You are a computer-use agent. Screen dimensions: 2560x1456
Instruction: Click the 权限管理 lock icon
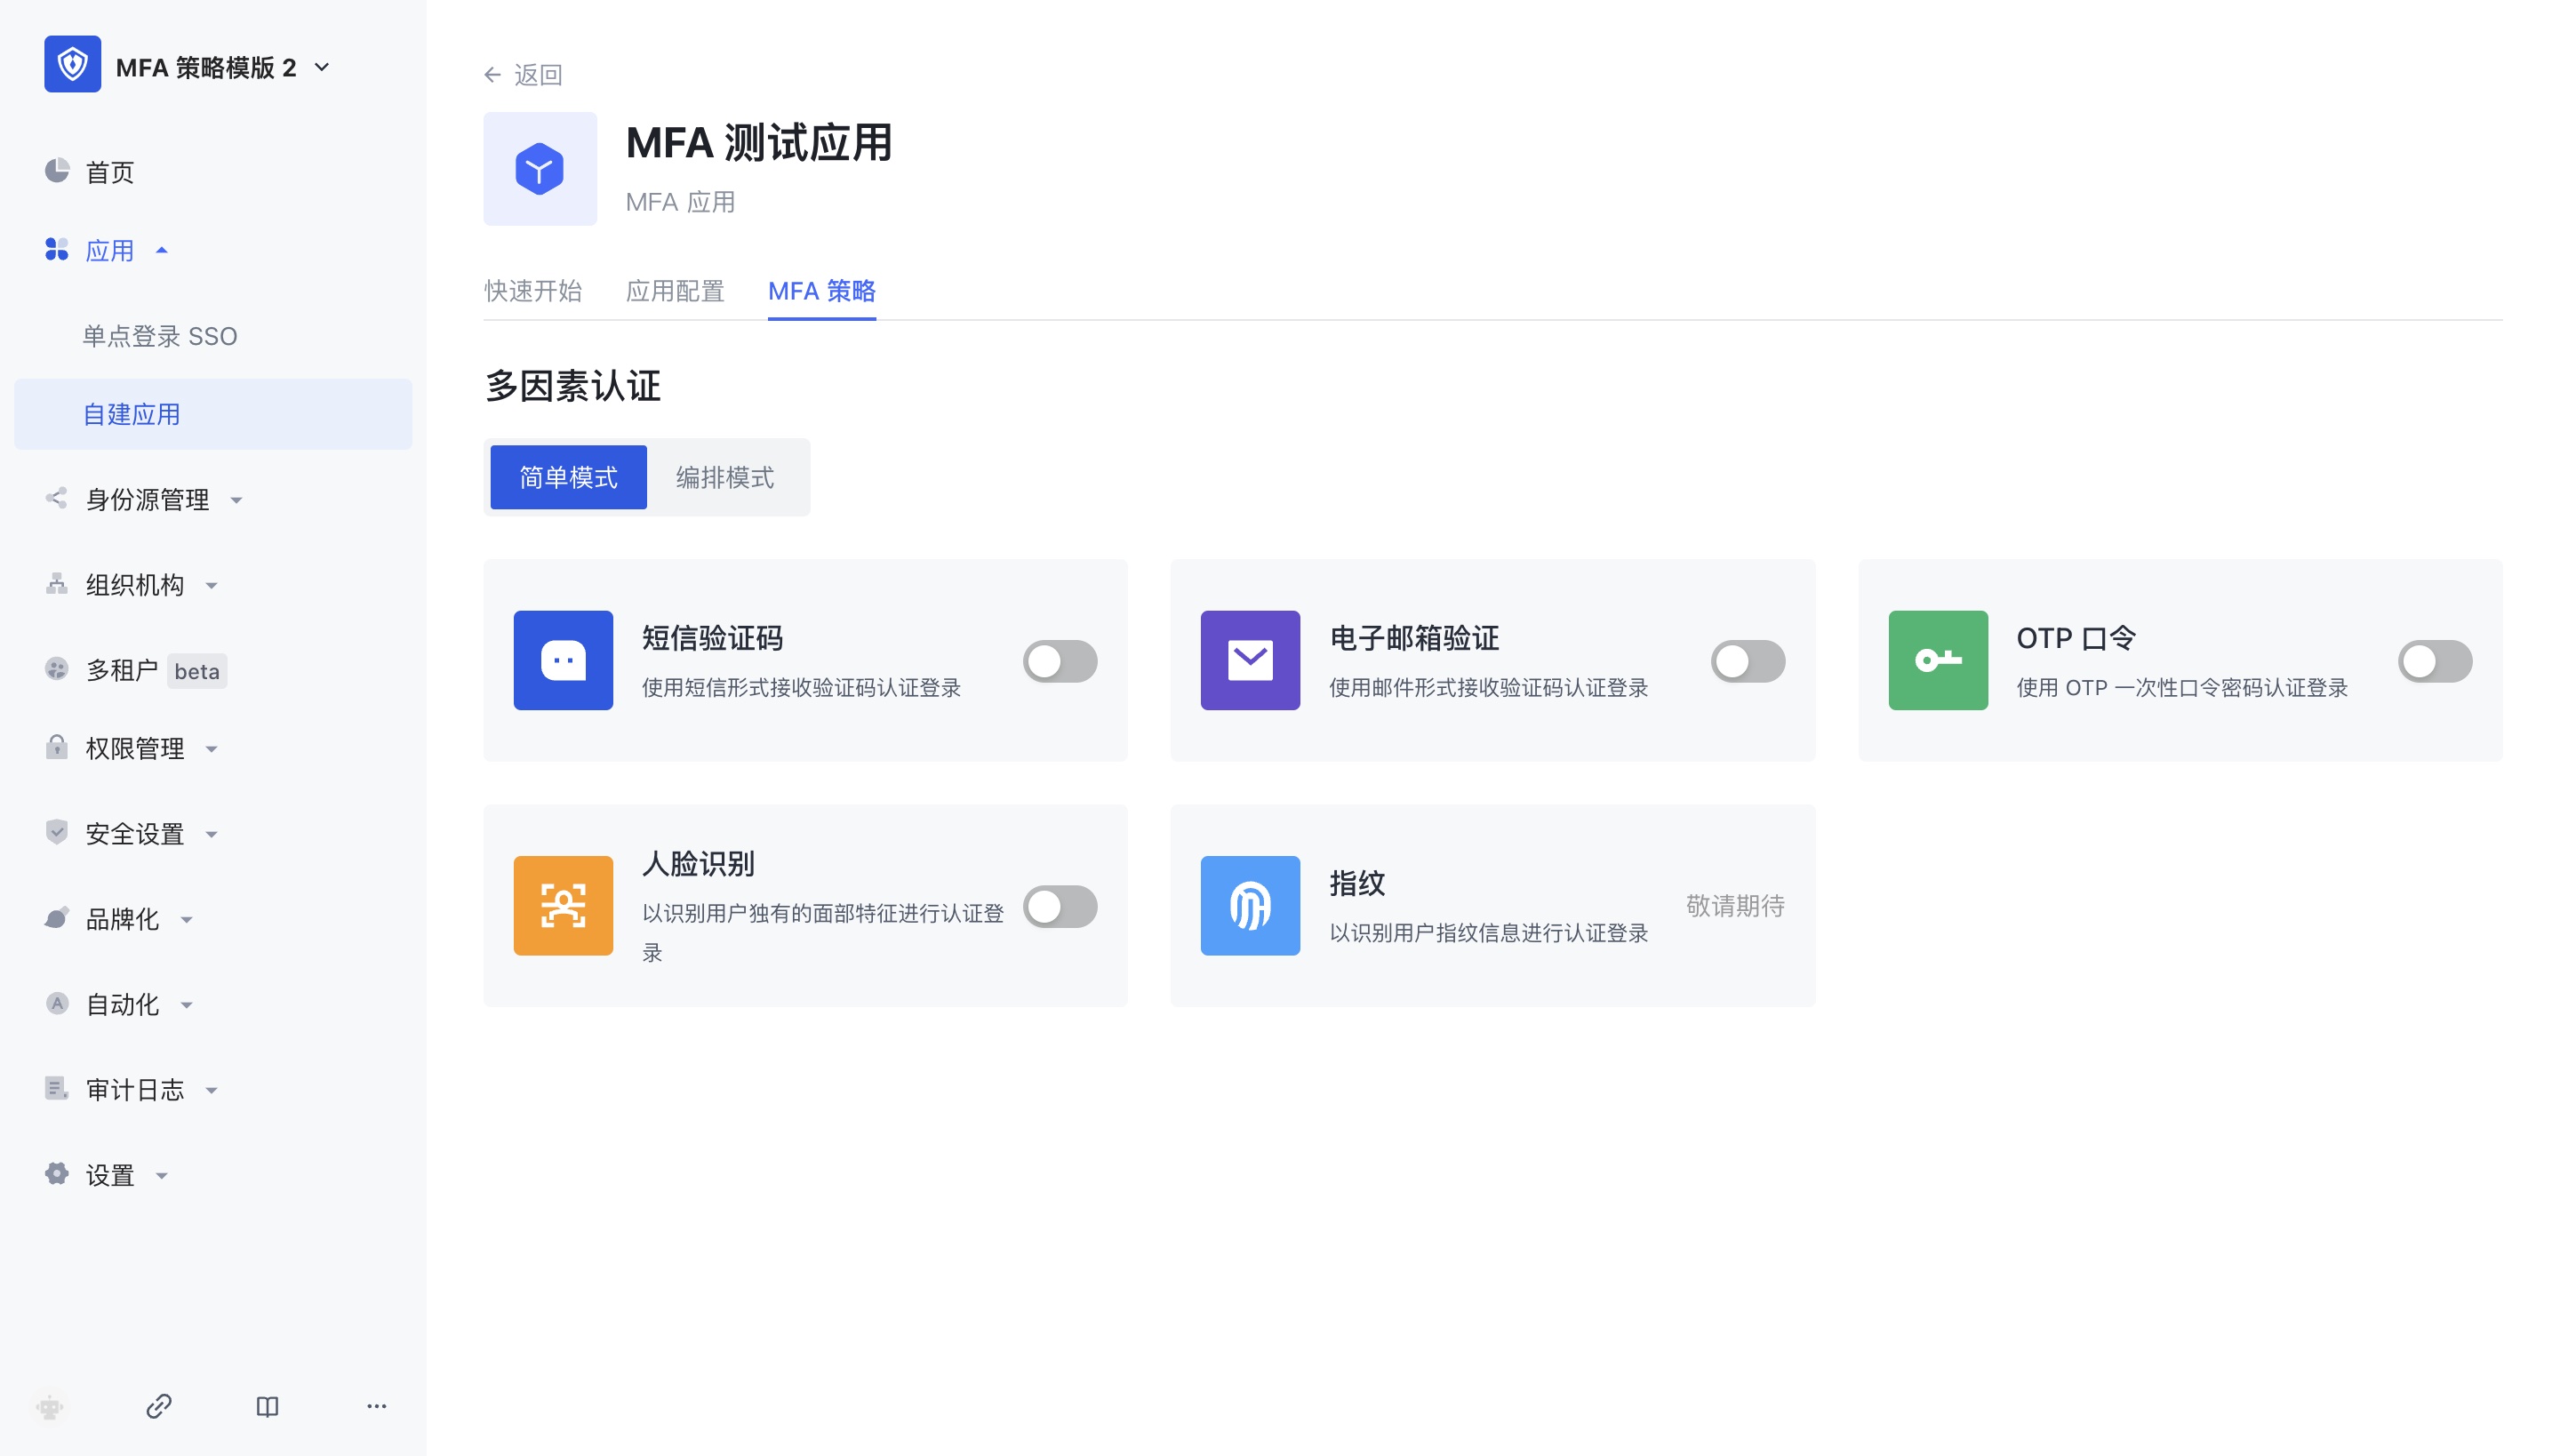(57, 747)
